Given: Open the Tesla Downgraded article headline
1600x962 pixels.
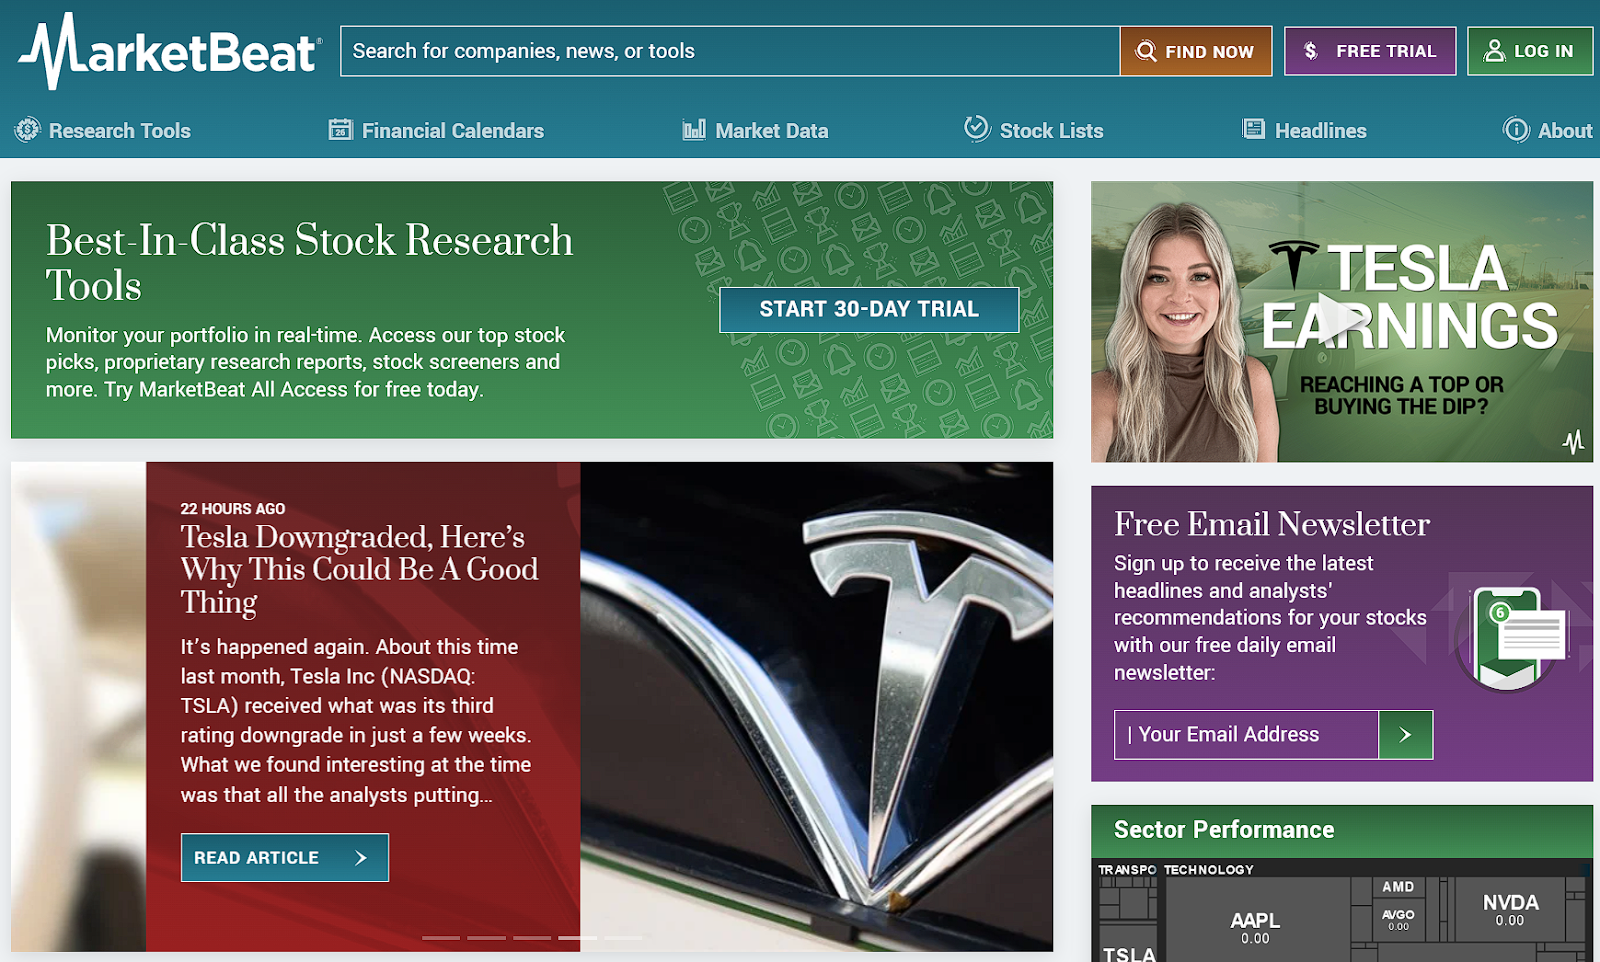Looking at the screenshot, I should click(x=360, y=569).
